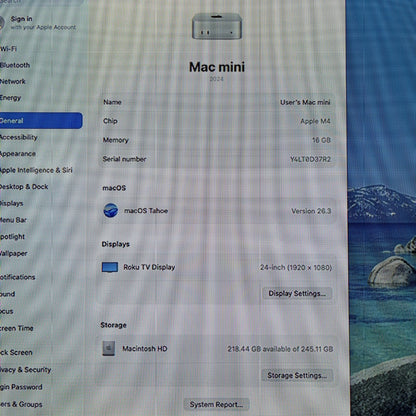The image size is (416, 416).
Task: Open Display Settings
Action: click(x=297, y=293)
